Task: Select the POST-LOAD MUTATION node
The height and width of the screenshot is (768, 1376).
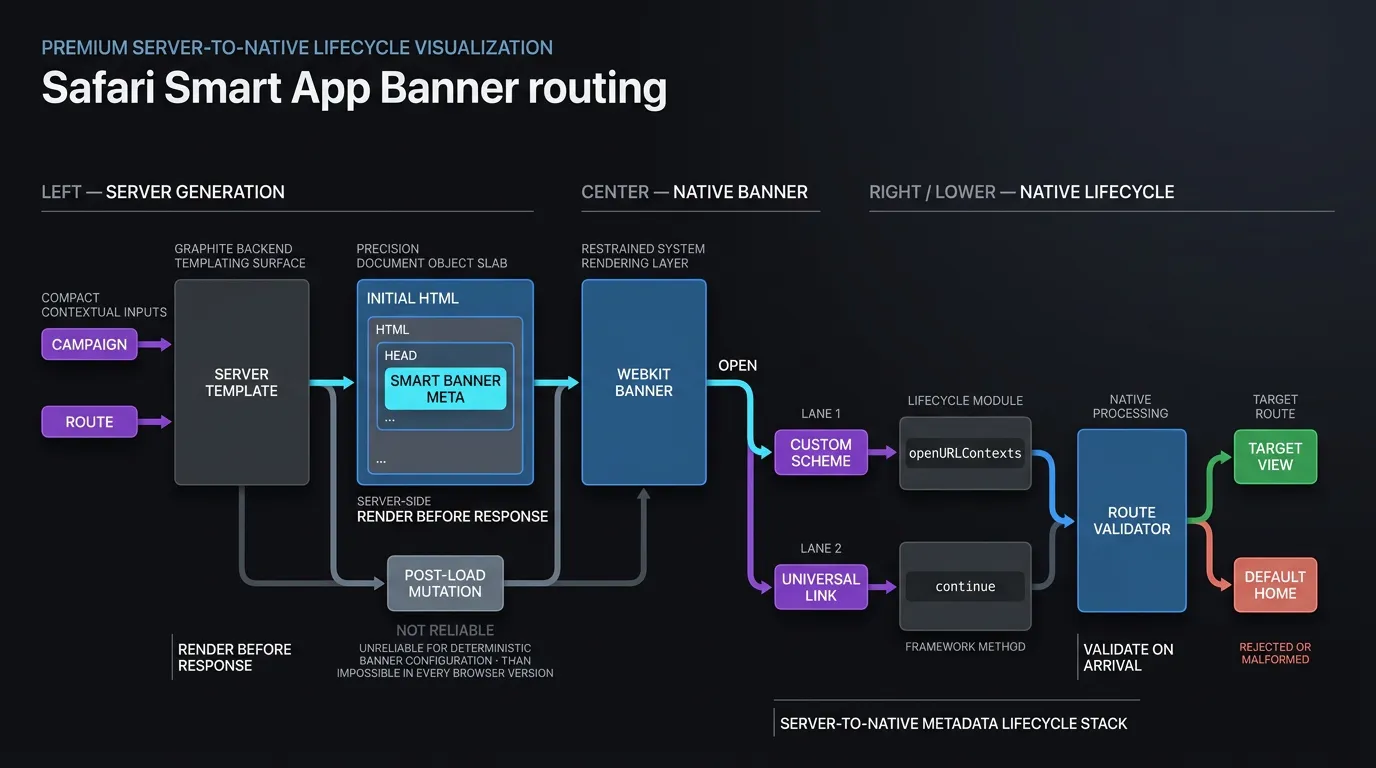Action: pyautogui.click(x=445, y=583)
